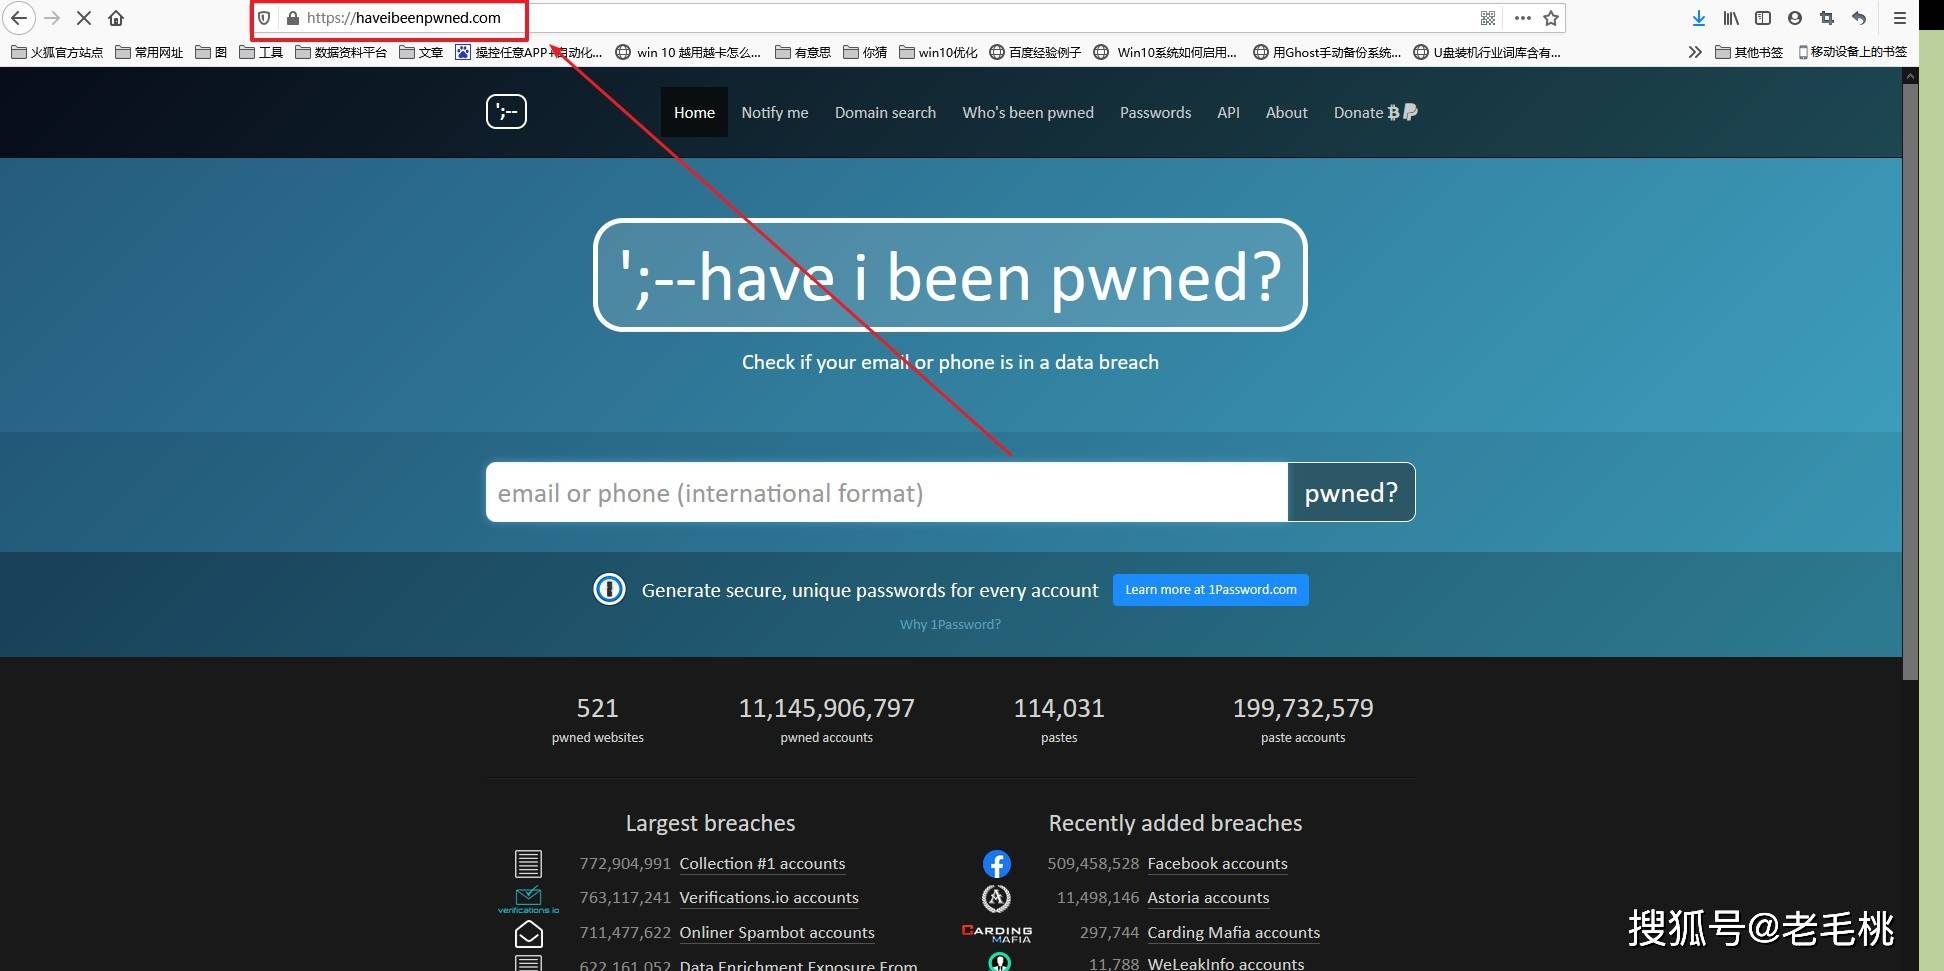The image size is (1944, 971).
Task: Open the 操控任意APP自动化 bookmark
Action: [529, 52]
